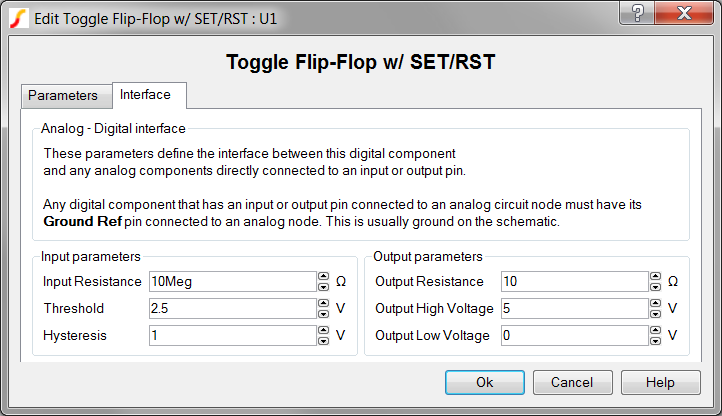This screenshot has width=722, height=416.
Task: Raise Hysteresis using the up spinner
Action: [x=324, y=330]
